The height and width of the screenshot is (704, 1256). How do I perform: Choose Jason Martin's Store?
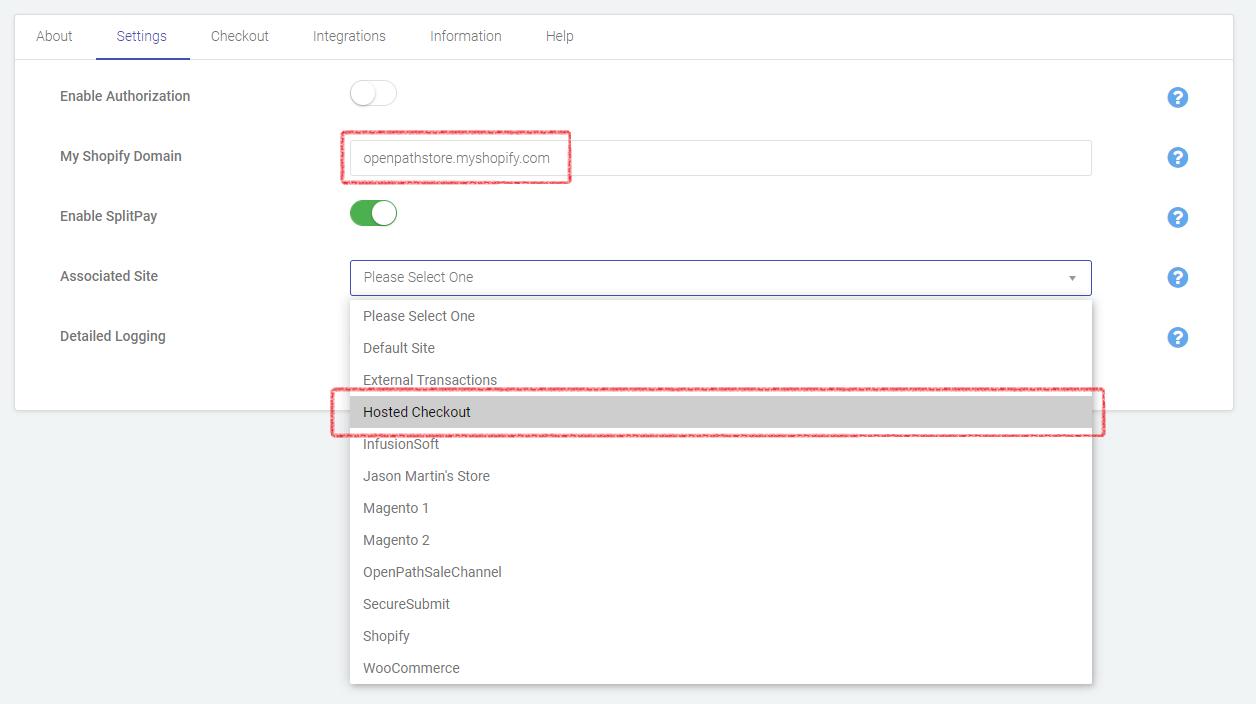(720, 476)
